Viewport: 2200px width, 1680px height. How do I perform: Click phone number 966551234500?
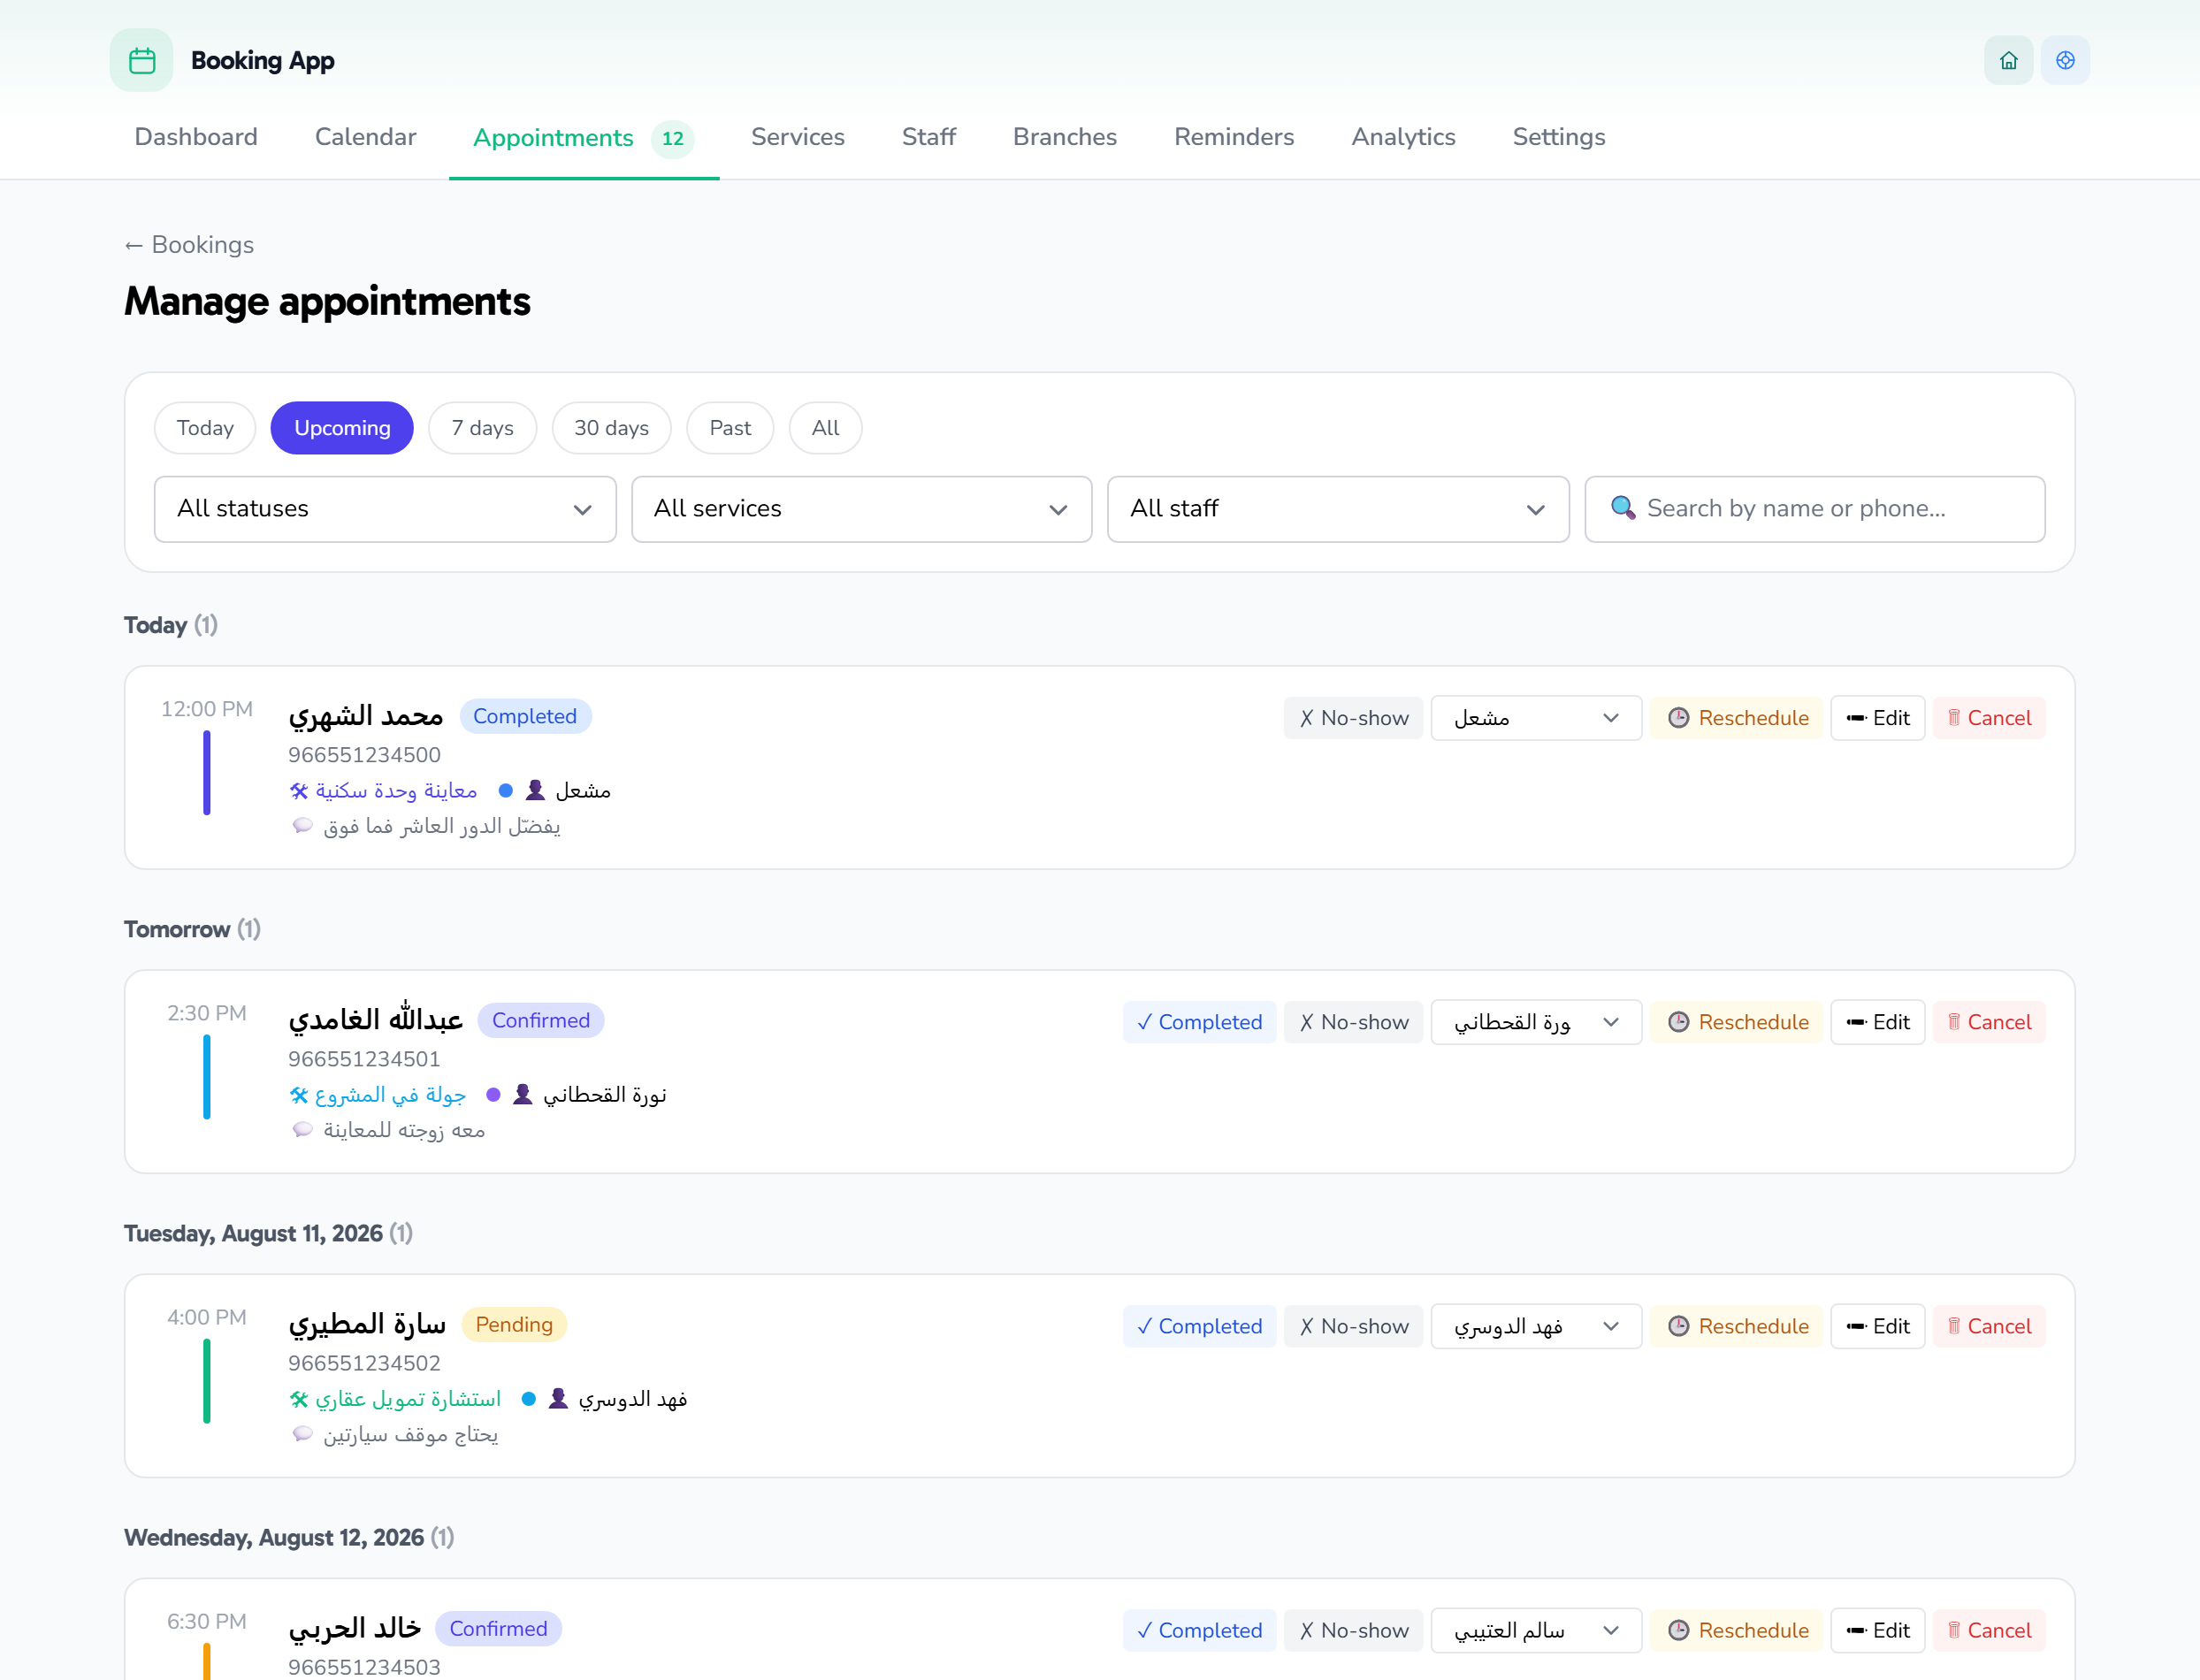(364, 755)
